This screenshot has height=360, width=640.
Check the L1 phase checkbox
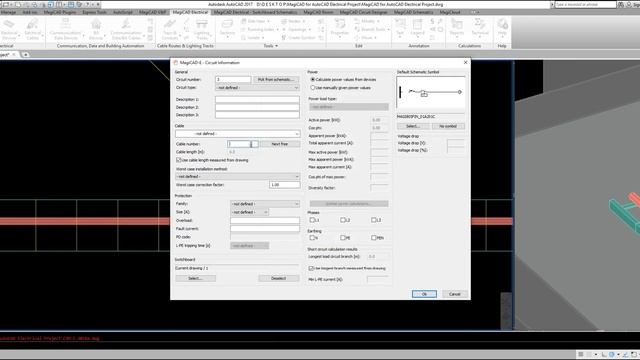point(312,220)
